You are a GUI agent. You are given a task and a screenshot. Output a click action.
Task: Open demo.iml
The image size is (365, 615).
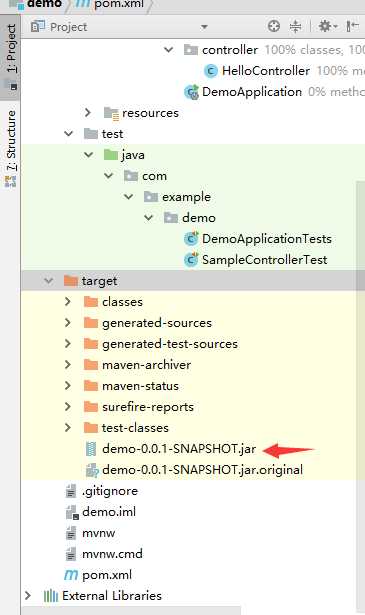(109, 512)
